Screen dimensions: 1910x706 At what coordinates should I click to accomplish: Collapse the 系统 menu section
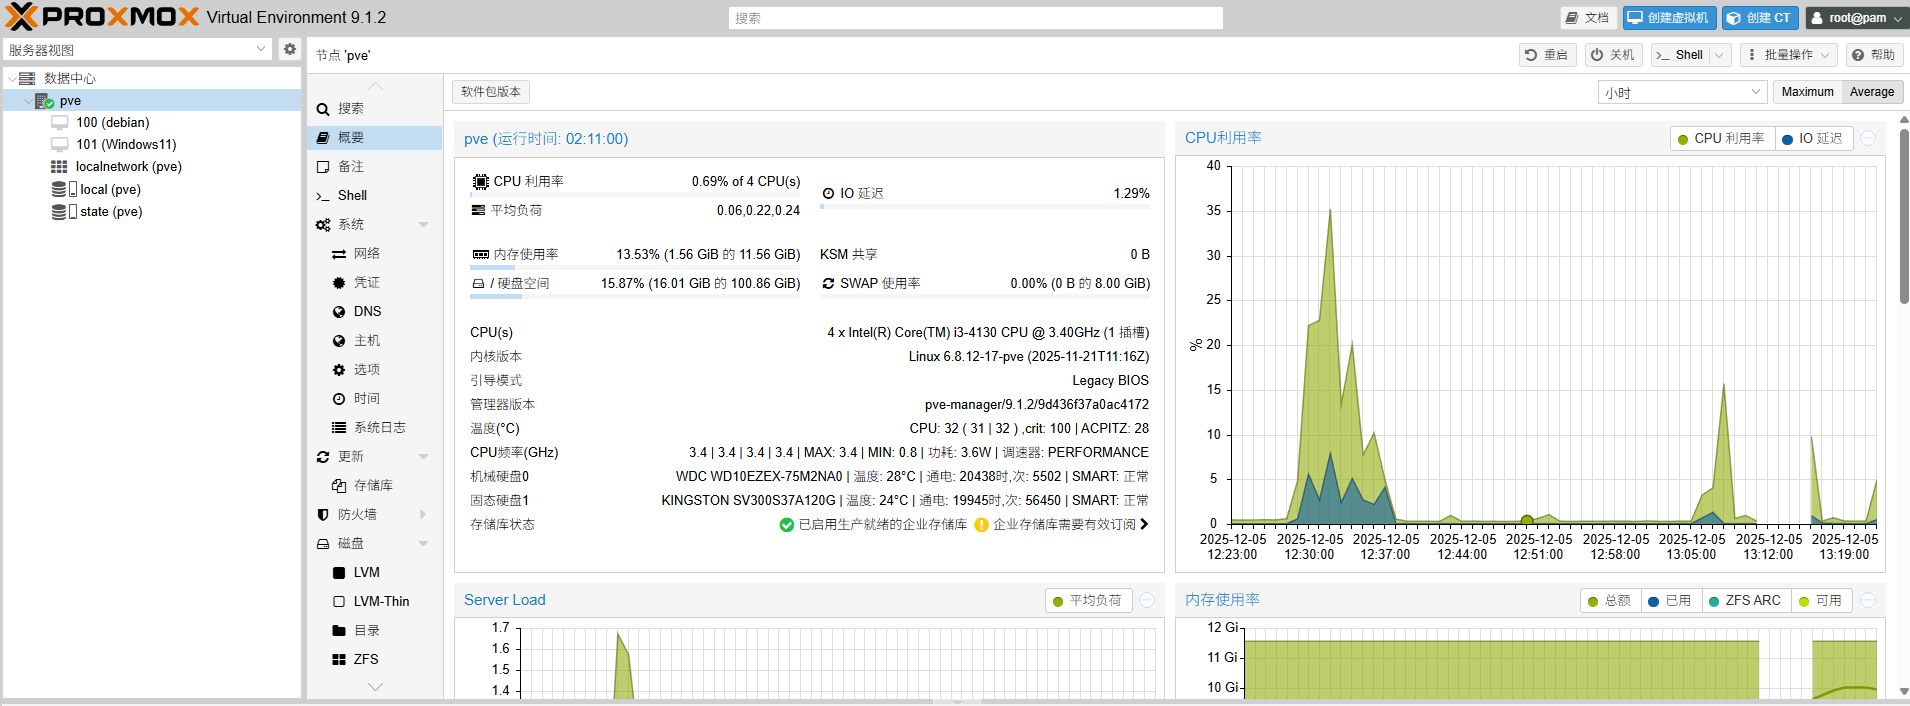423,224
